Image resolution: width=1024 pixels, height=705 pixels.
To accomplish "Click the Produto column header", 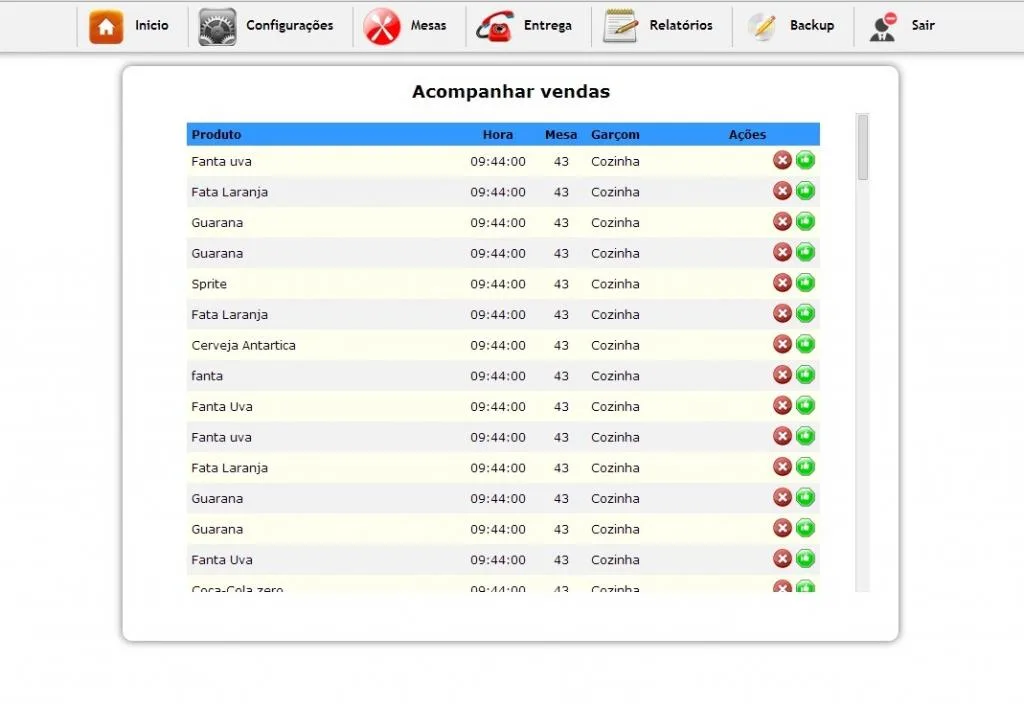I will 216,134.
